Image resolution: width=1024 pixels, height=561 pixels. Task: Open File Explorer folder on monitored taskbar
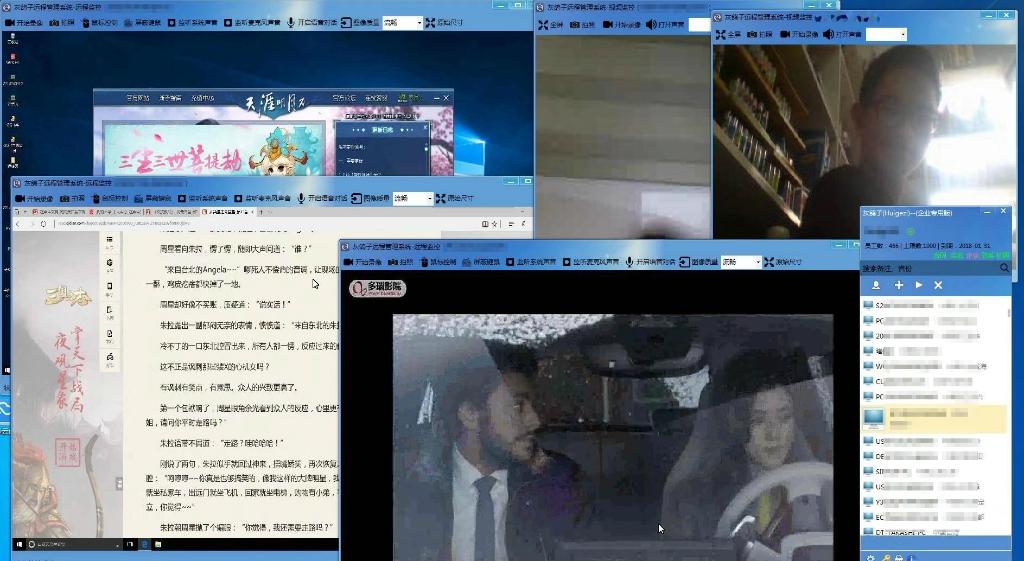pos(158,544)
